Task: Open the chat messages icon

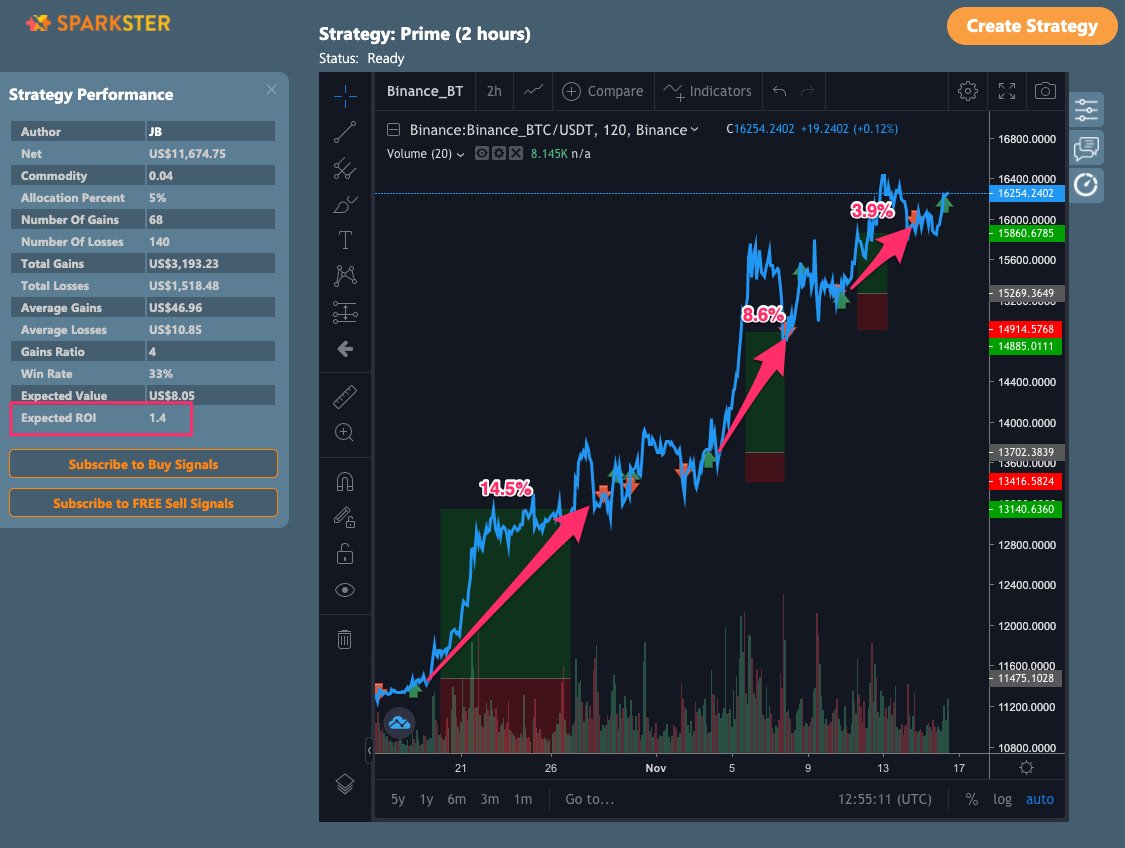Action: pos(1086,149)
